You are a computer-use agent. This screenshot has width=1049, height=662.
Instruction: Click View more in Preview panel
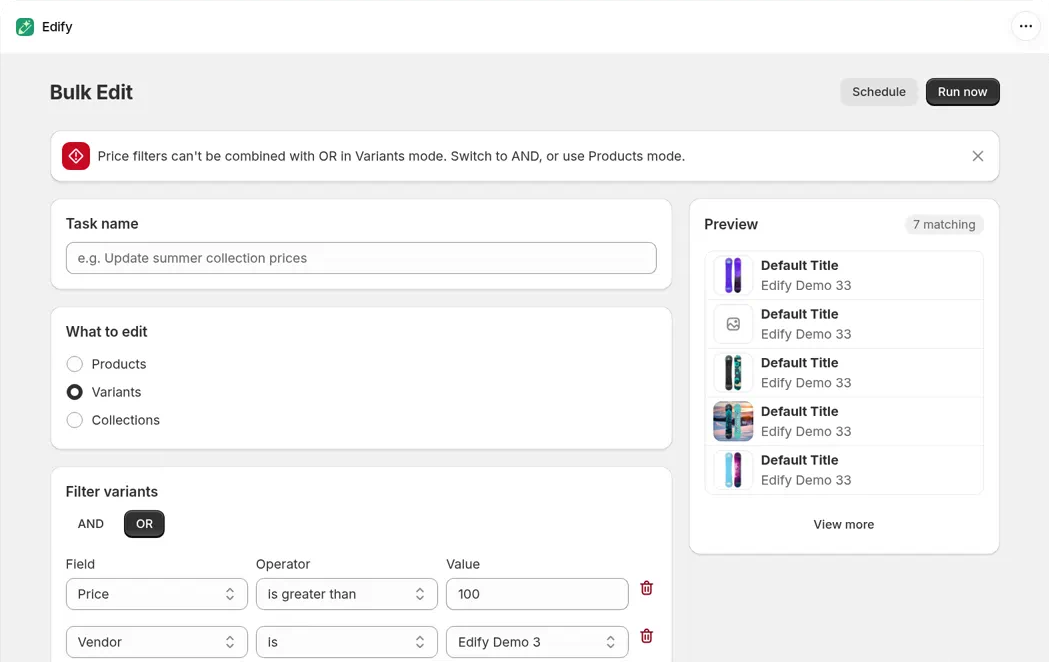(844, 524)
